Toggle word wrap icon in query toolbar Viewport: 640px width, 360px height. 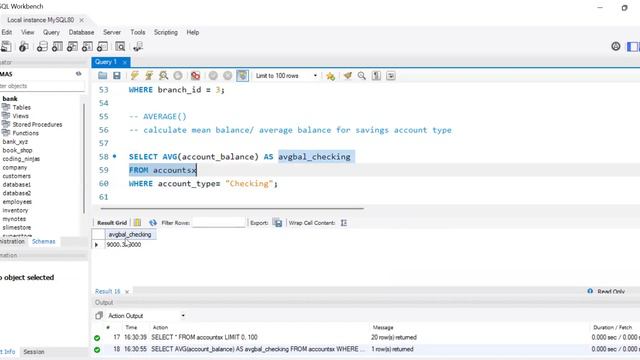click(391, 76)
